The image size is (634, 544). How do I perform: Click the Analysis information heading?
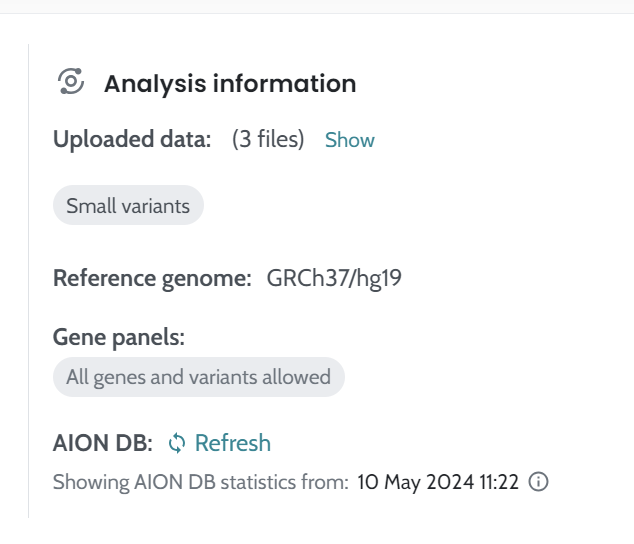pos(230,83)
